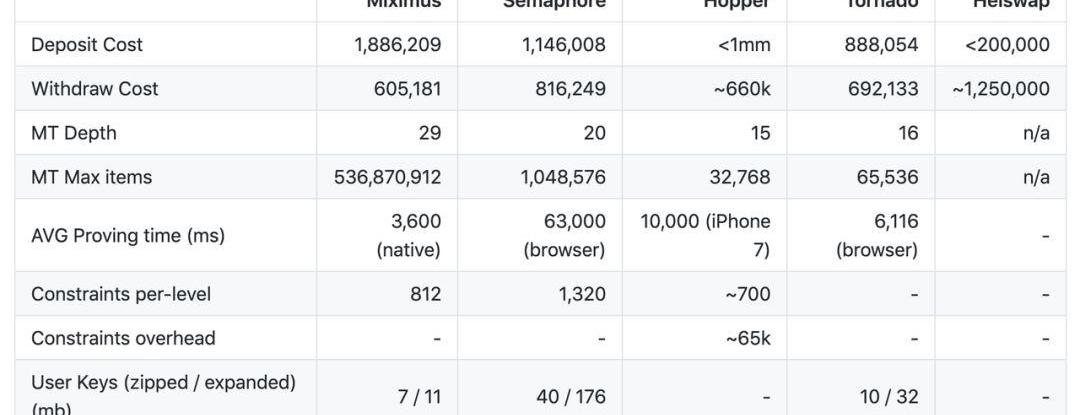Select the Constraints overhead row label

click(123, 338)
